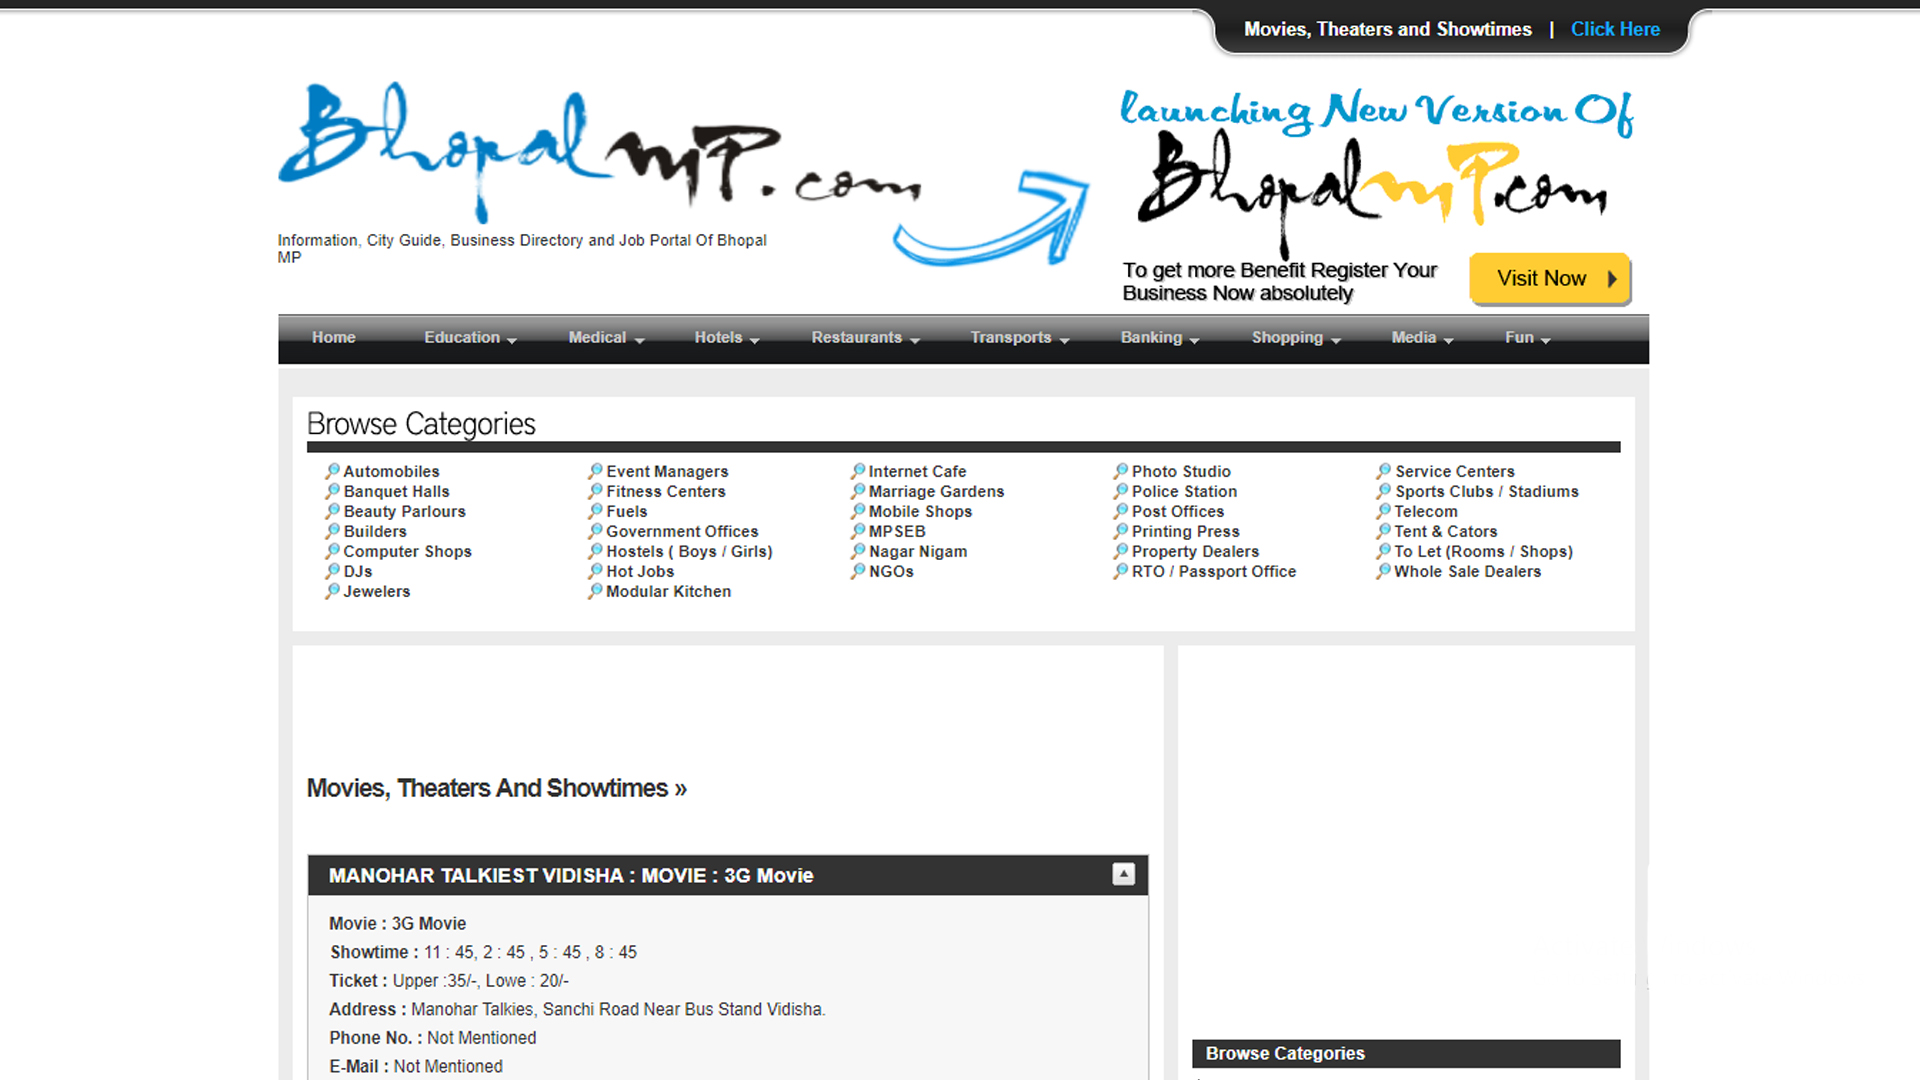The image size is (1920, 1080).
Task: Open the Hostels (Boys / Girls) category
Action: pos(689,551)
